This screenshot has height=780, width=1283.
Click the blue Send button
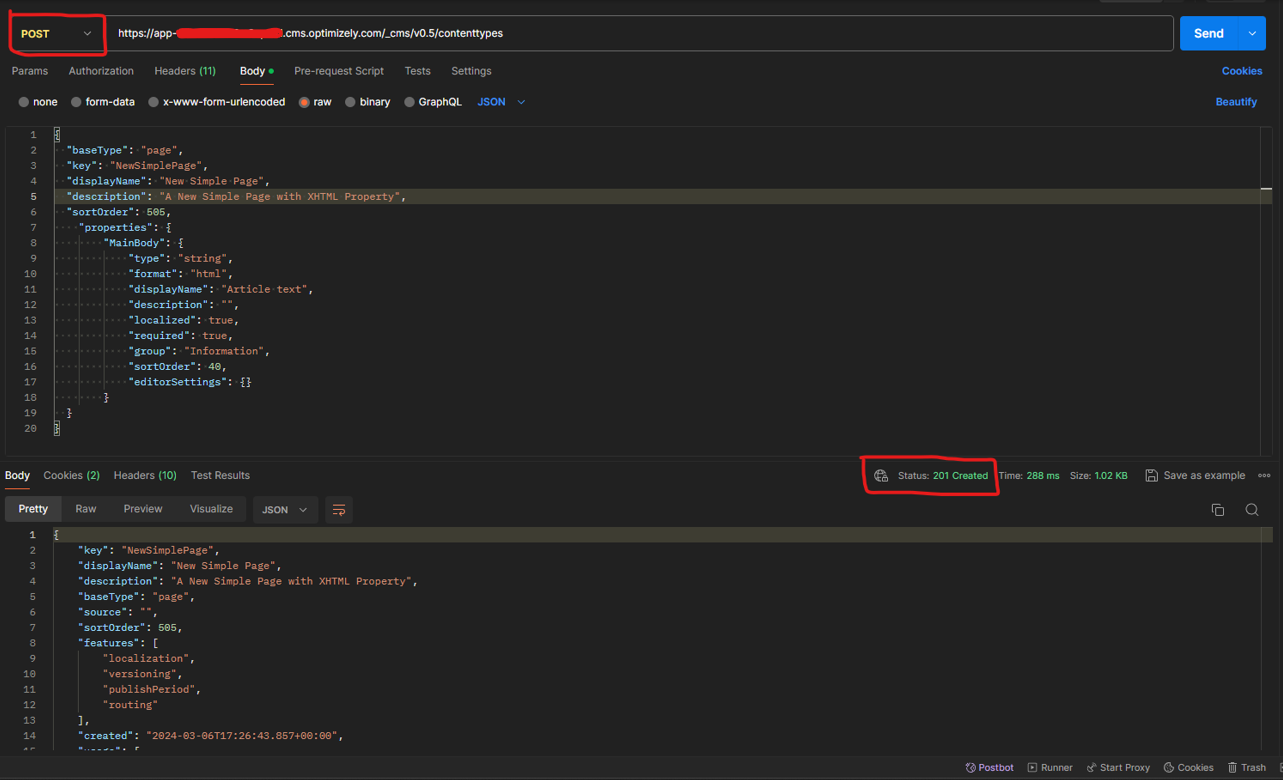tap(1208, 34)
